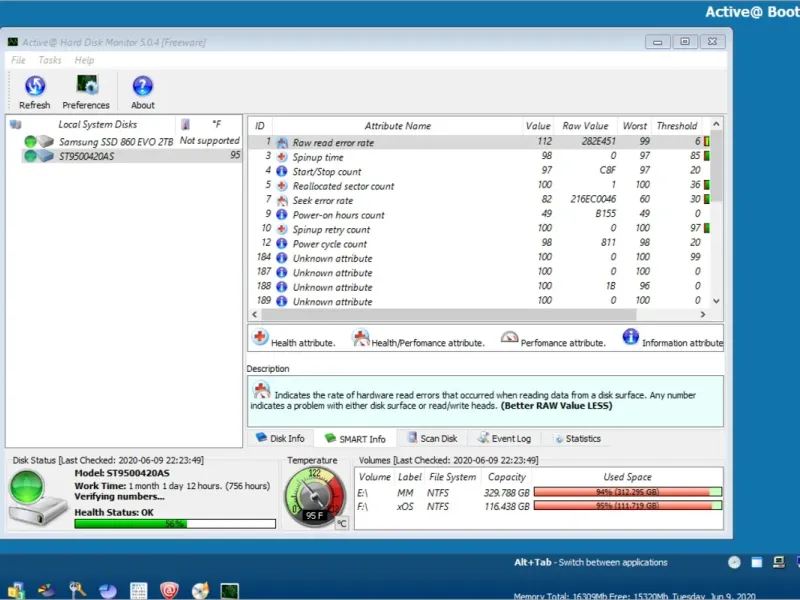Open the Tasks menu
The image size is (800, 600).
pos(49,60)
